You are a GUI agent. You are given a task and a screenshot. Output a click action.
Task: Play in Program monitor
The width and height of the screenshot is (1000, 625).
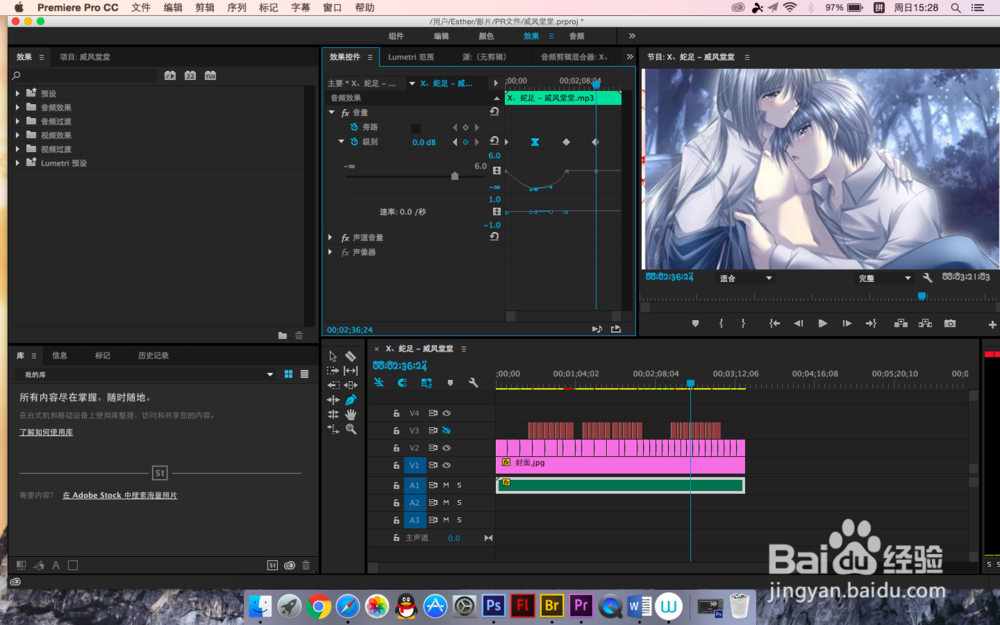click(823, 323)
